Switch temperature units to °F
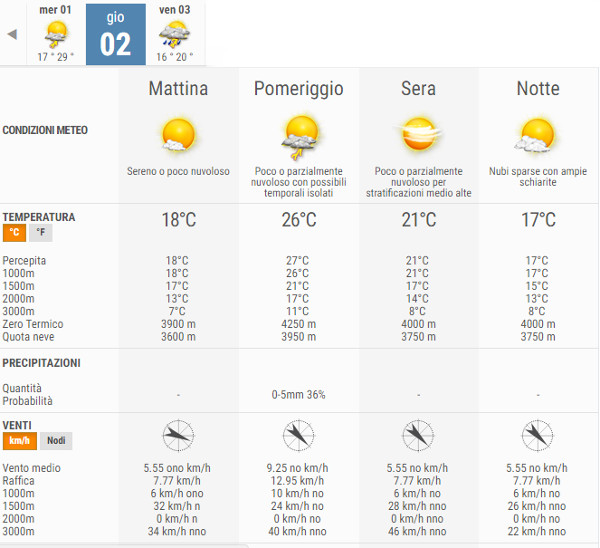Screen dimensions: 600x548 tap(41, 233)
